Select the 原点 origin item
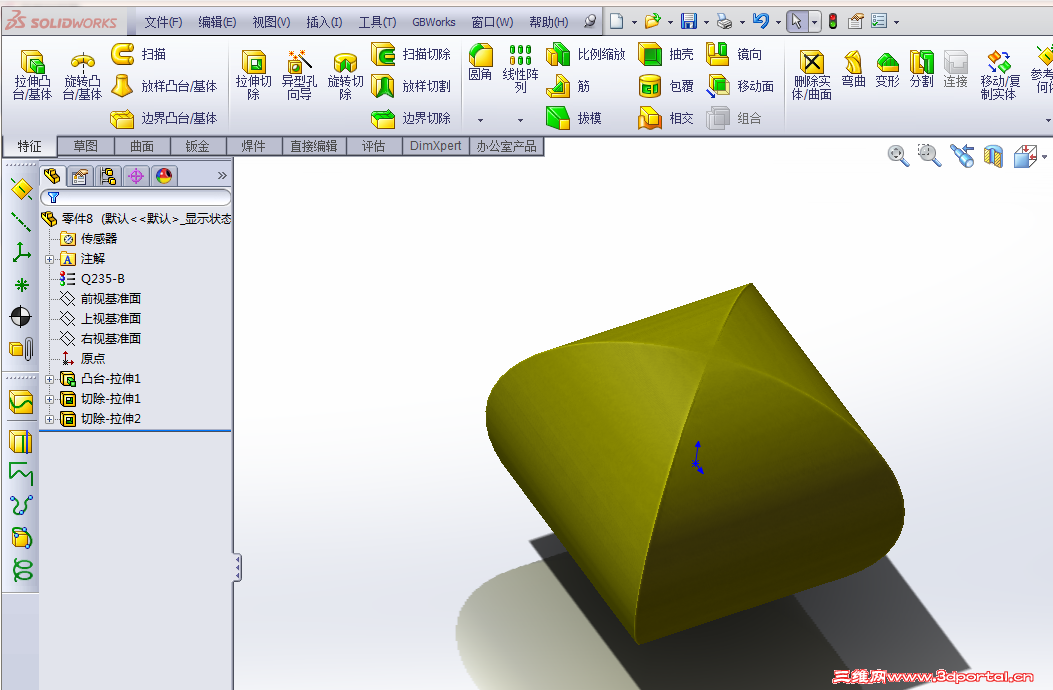This screenshot has height=690, width=1053. pyautogui.click(x=93, y=359)
